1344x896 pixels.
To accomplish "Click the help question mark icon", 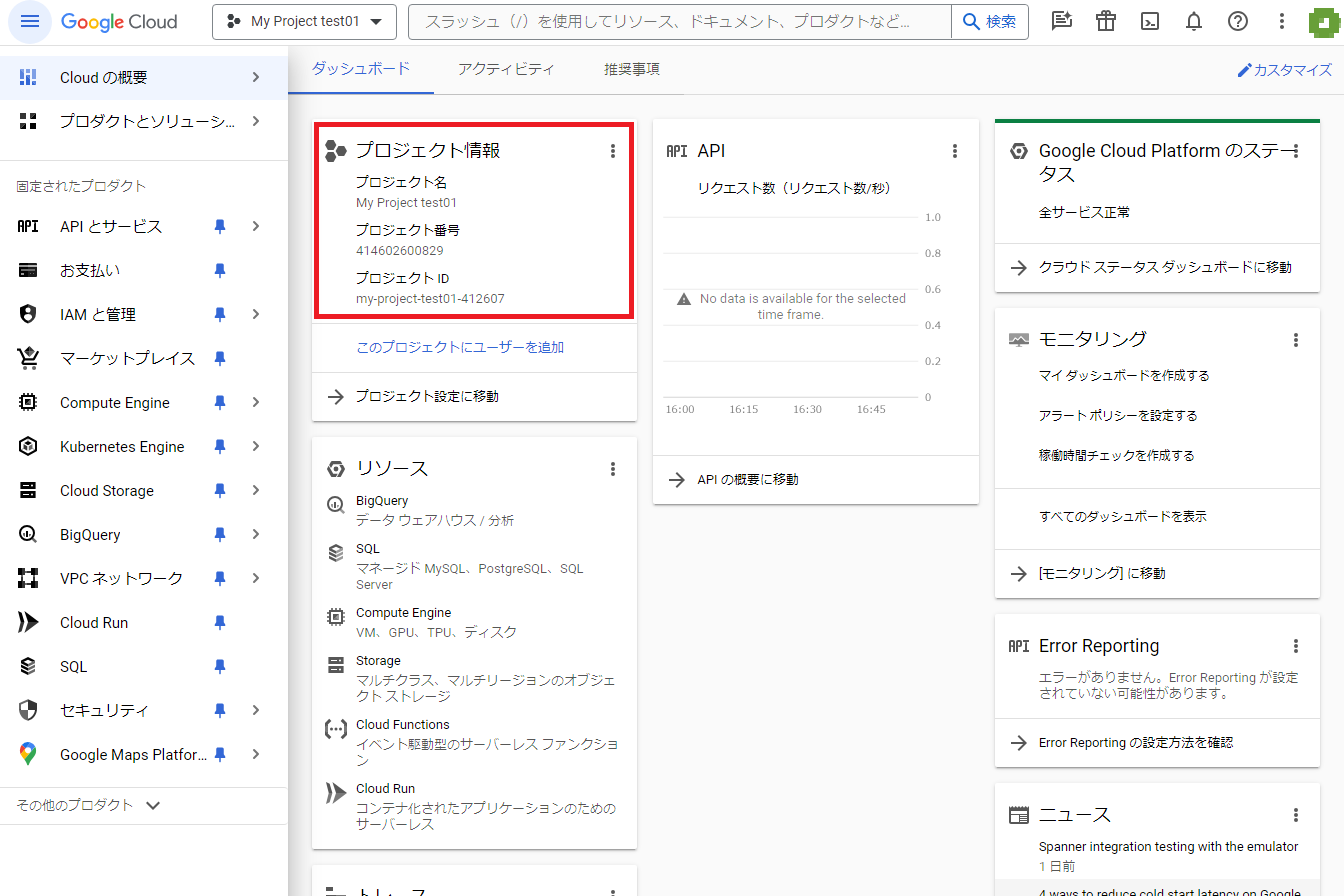I will pos(1237,22).
